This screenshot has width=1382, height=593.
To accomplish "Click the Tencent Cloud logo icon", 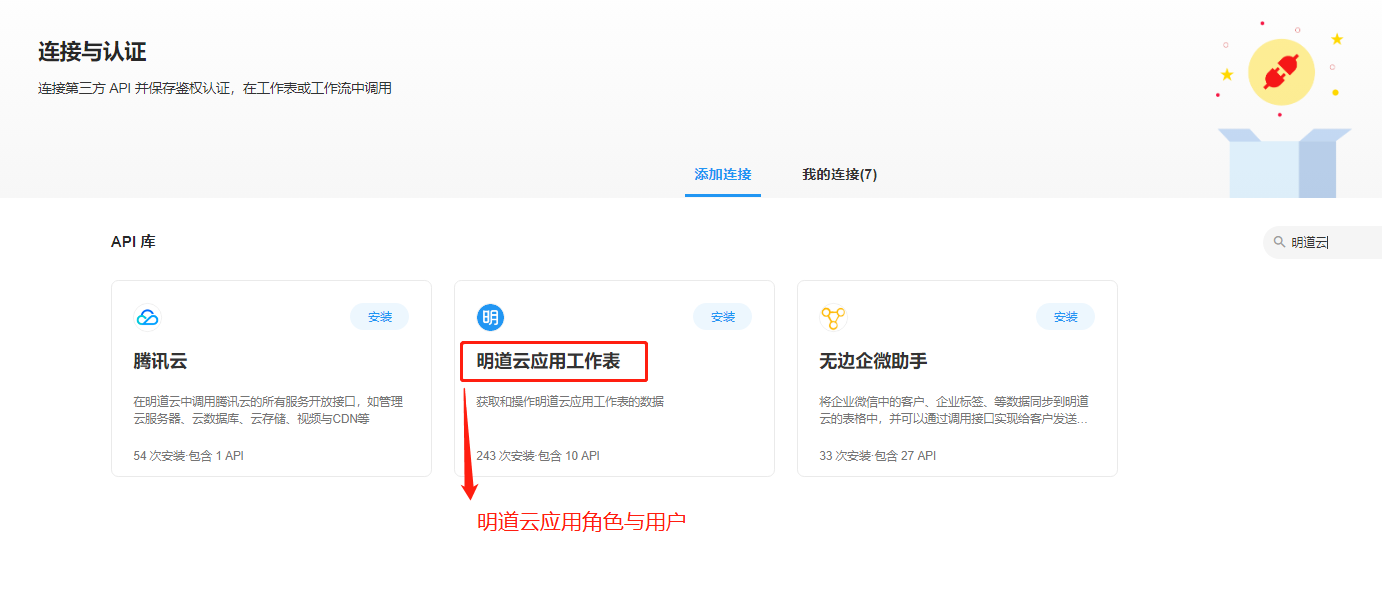I will coord(147,318).
